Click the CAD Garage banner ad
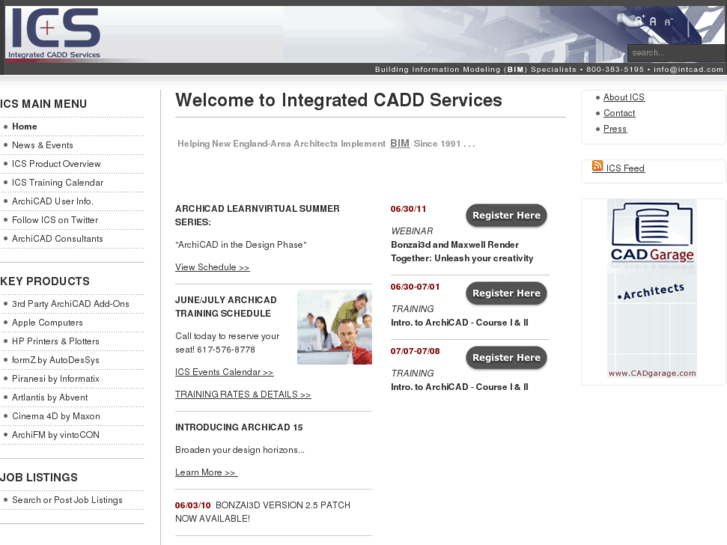The width and height of the screenshot is (727, 545). [x=652, y=289]
